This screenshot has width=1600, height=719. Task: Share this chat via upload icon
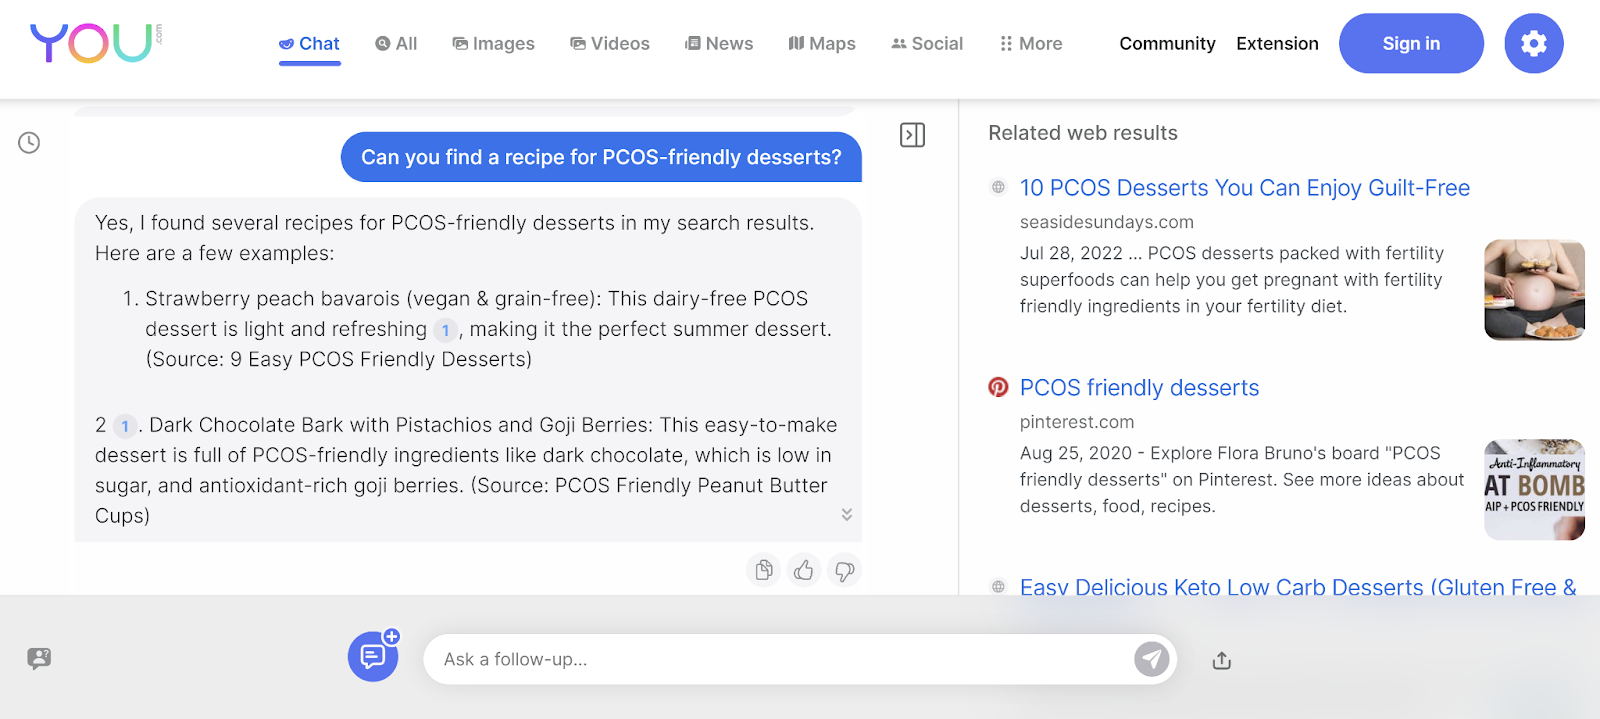coord(1221,660)
